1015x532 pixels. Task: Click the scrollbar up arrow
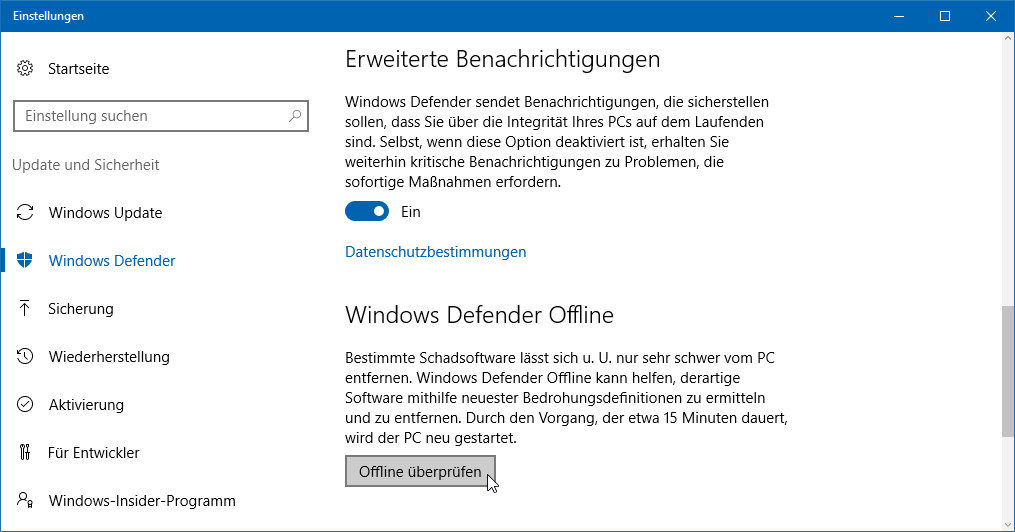pos(1007,41)
